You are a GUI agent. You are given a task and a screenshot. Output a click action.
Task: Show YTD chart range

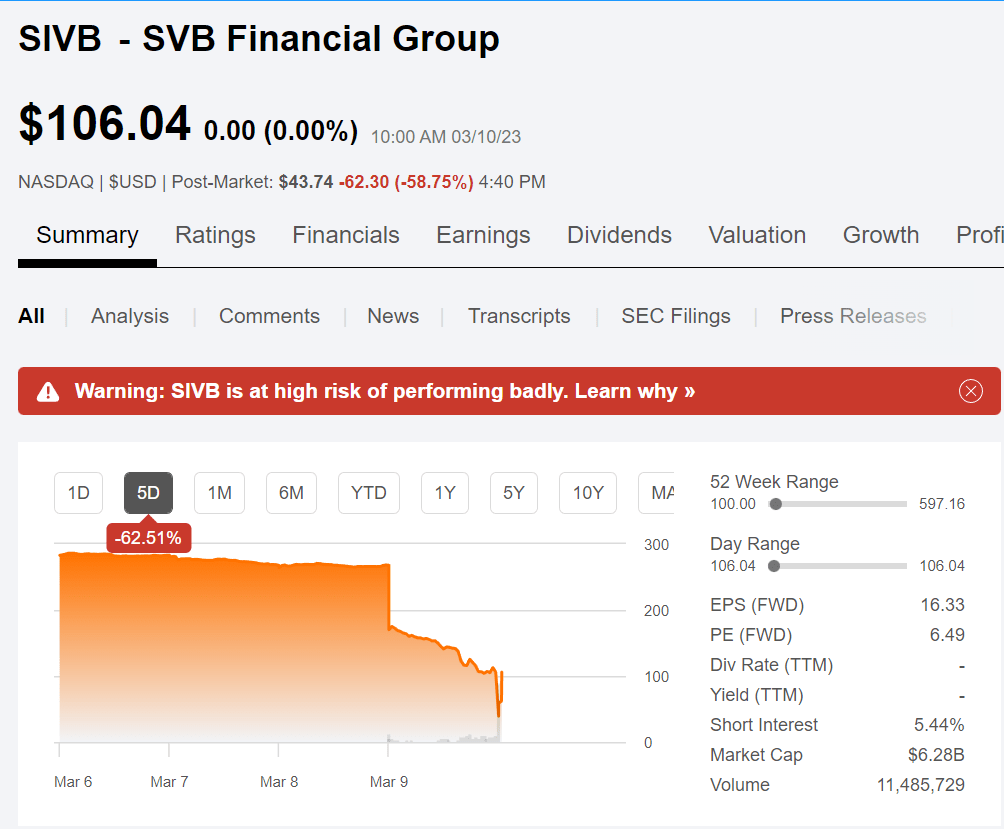[x=369, y=493]
